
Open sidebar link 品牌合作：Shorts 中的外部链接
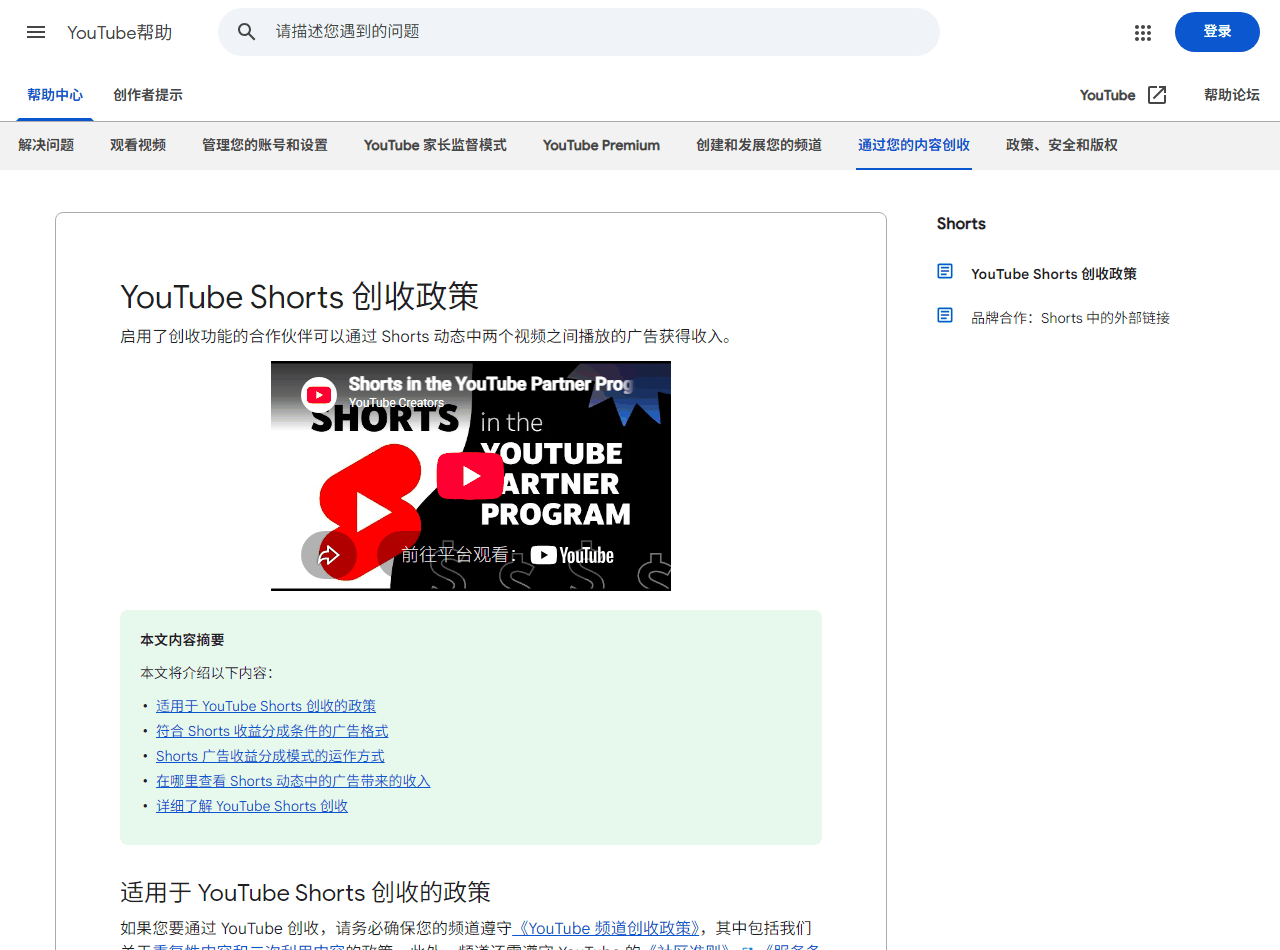tap(1070, 317)
